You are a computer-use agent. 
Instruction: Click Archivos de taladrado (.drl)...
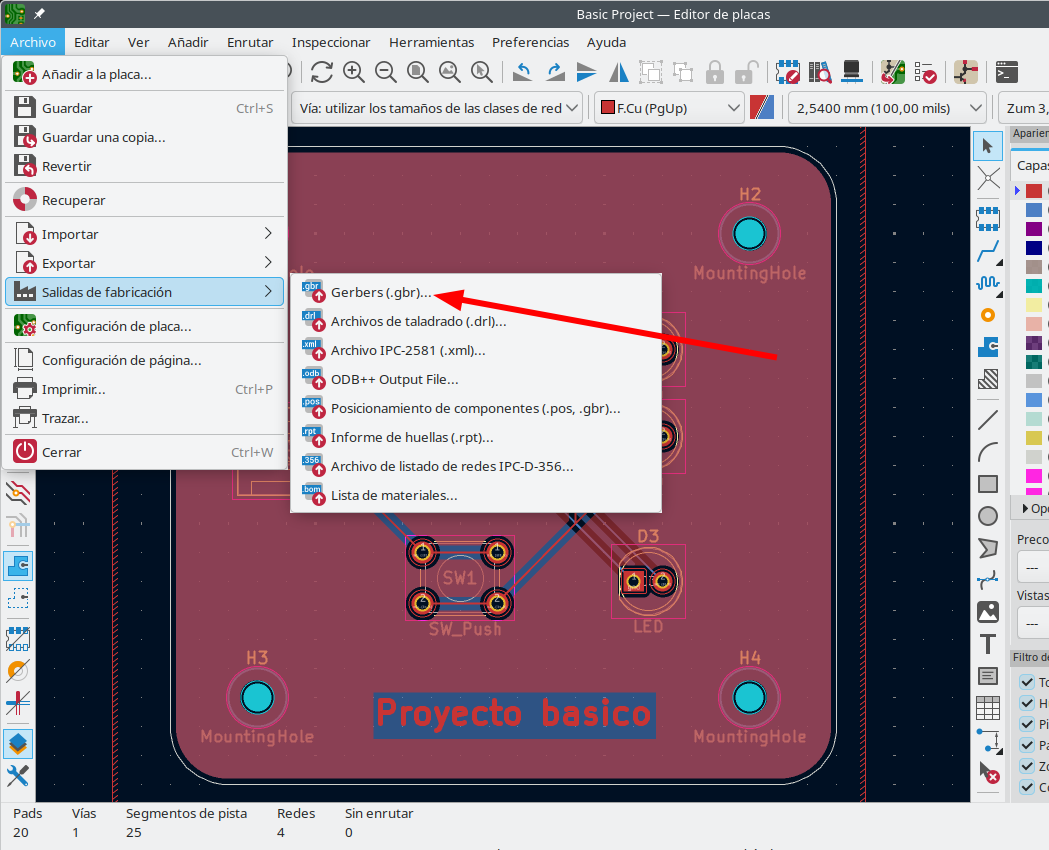pyautogui.click(x=418, y=322)
